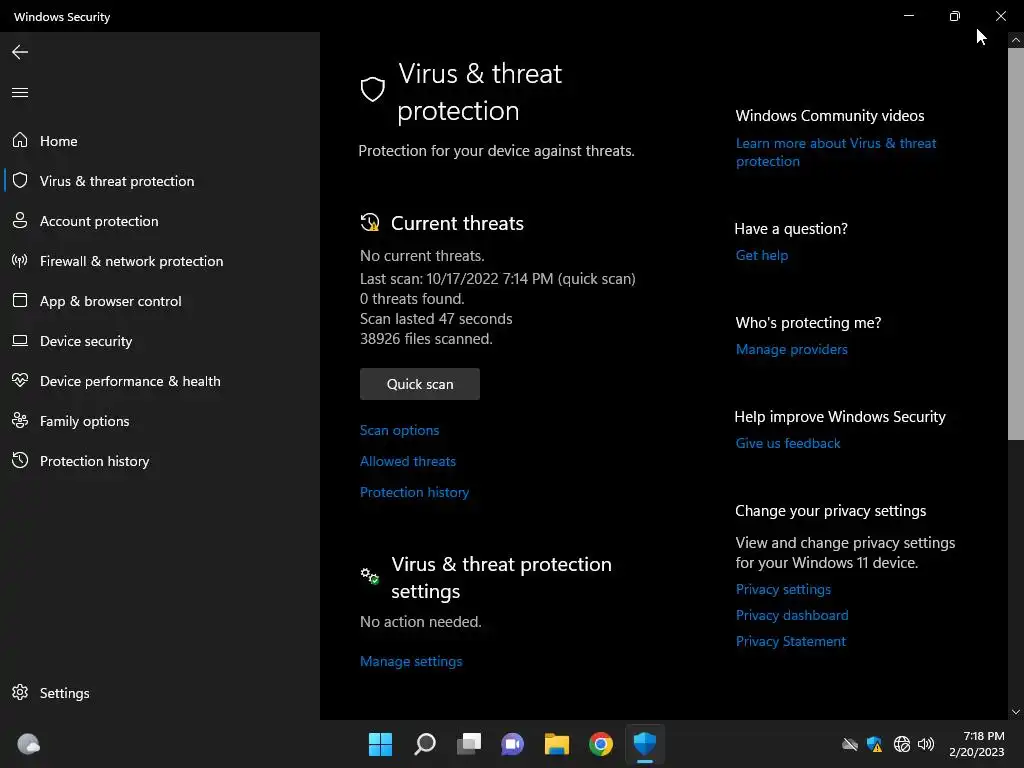Click the Firewall & network protection icon
The image size is (1024, 768).
[20, 261]
